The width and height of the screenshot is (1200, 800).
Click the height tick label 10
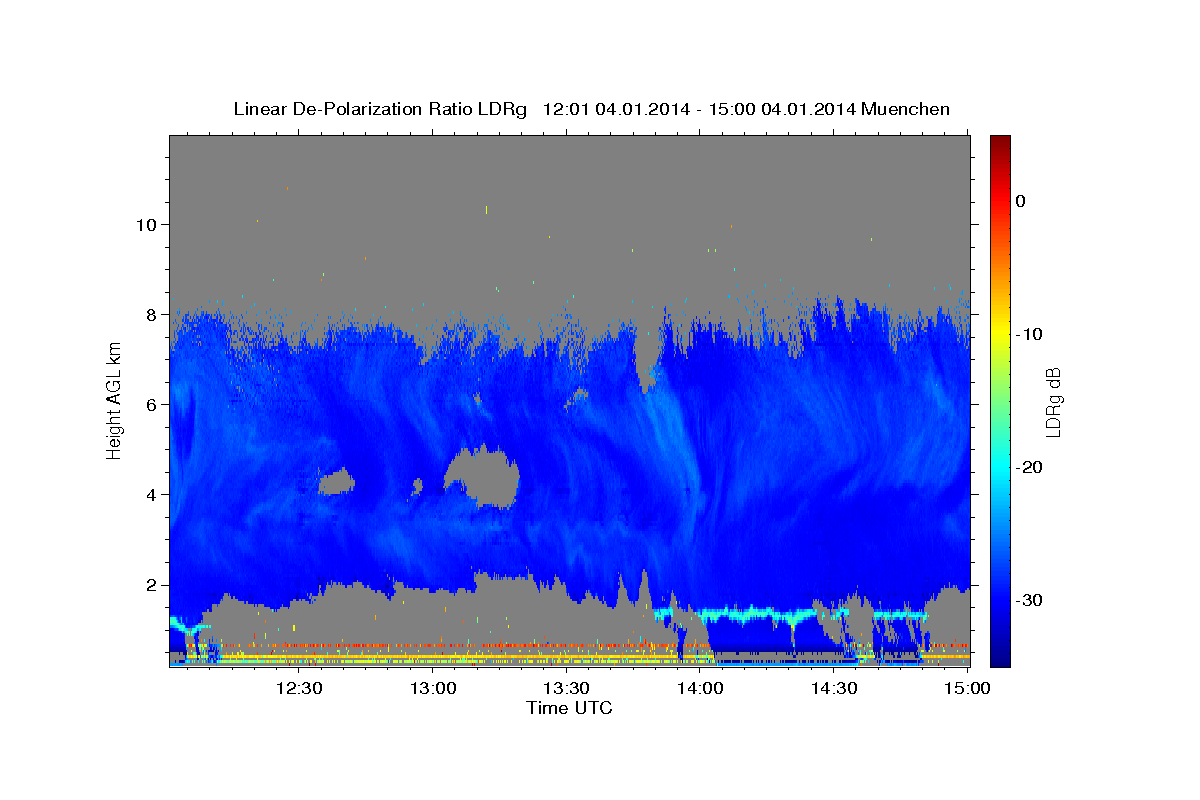[145, 224]
